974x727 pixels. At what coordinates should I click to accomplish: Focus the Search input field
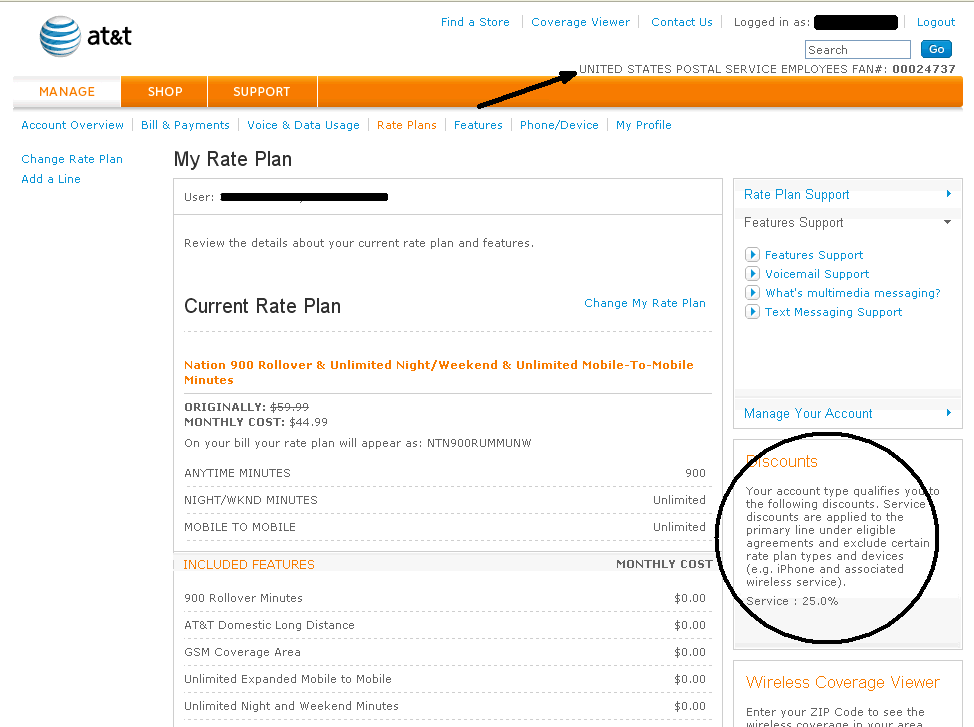(x=858, y=50)
